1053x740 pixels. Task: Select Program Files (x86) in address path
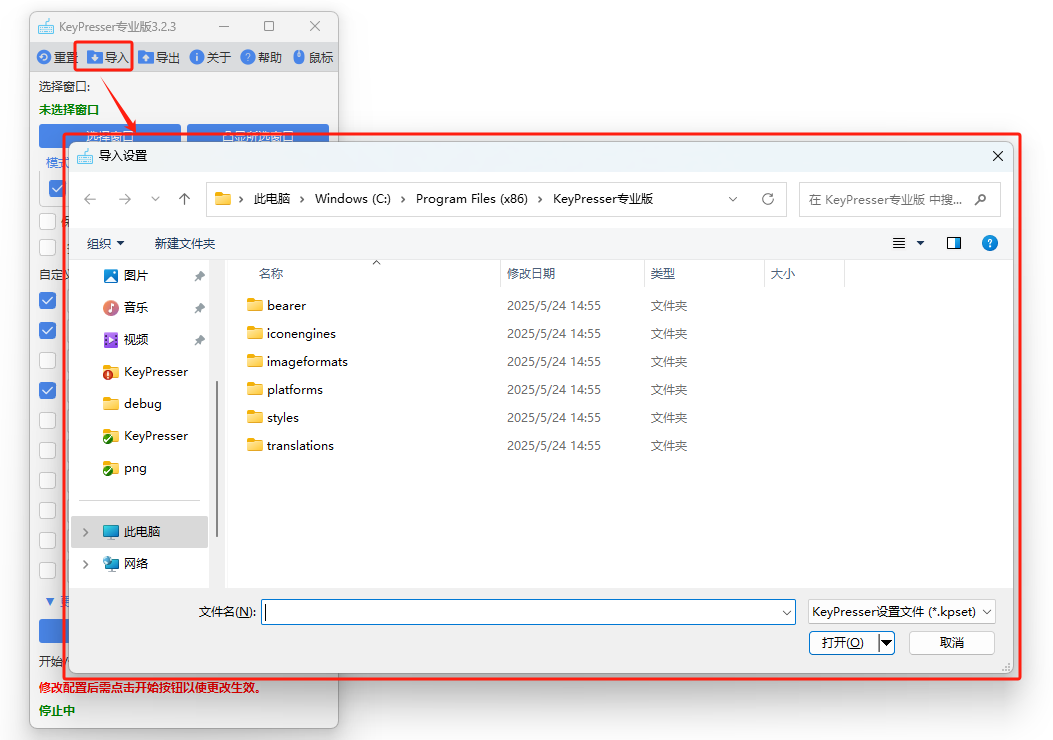click(471, 199)
